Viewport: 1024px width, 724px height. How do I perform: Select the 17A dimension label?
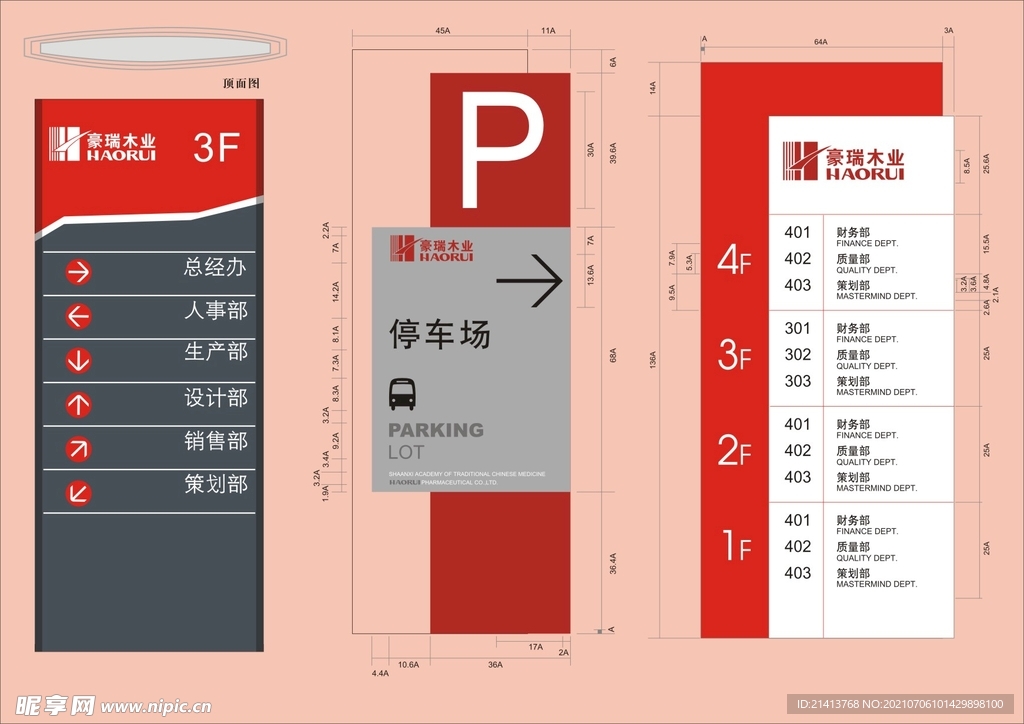[x=536, y=647]
